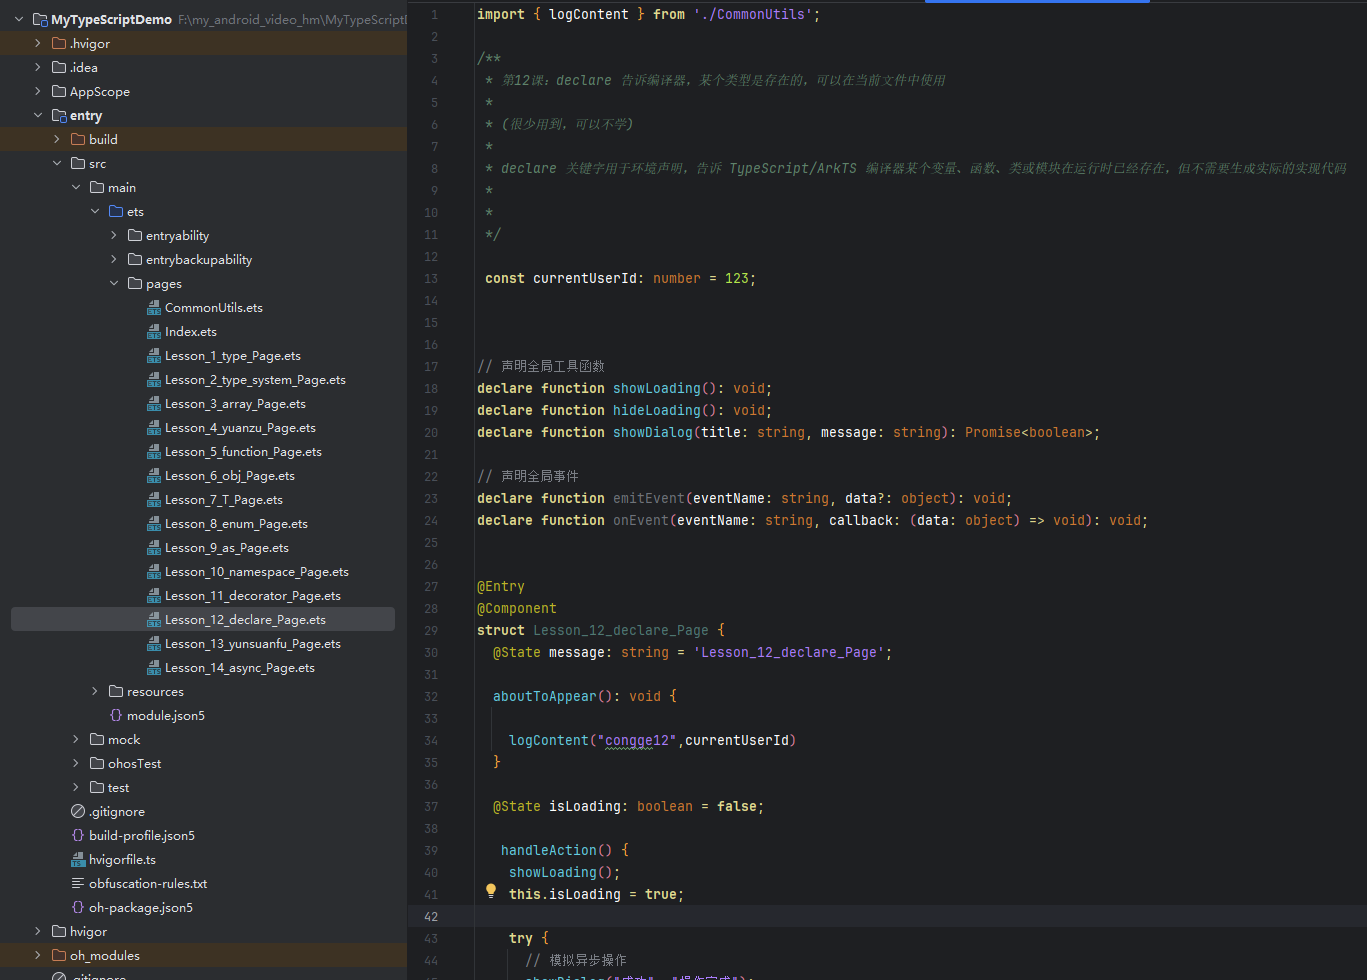Open Lesson_10_namespace_Page.ets
The image size is (1367, 980).
tap(257, 572)
